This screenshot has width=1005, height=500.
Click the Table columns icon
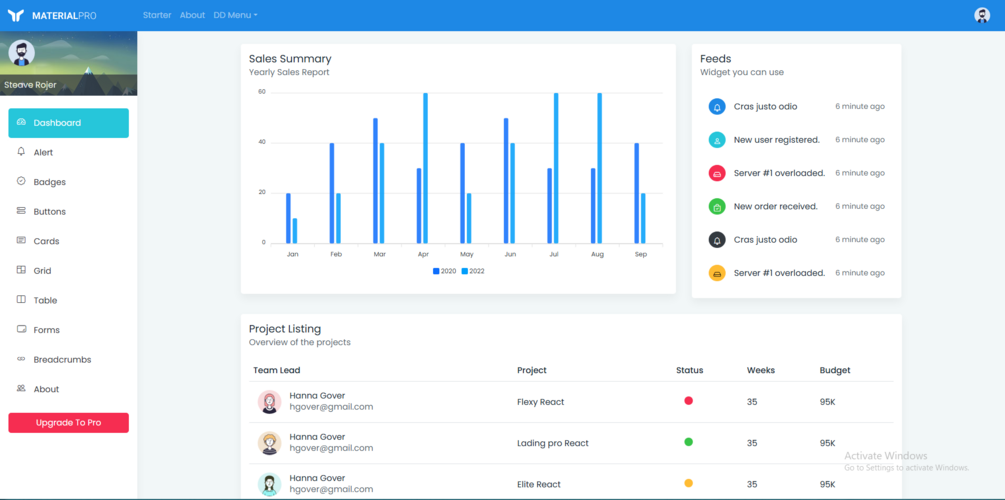tap(21, 299)
